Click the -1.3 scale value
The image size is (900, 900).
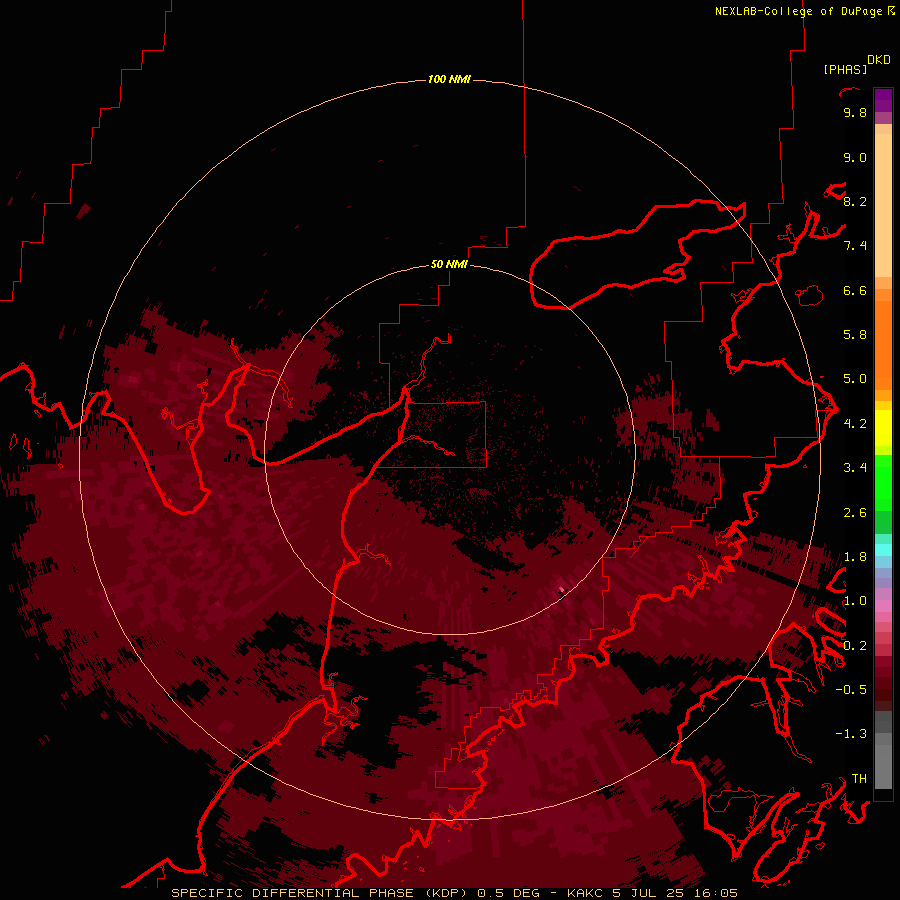pos(851,734)
